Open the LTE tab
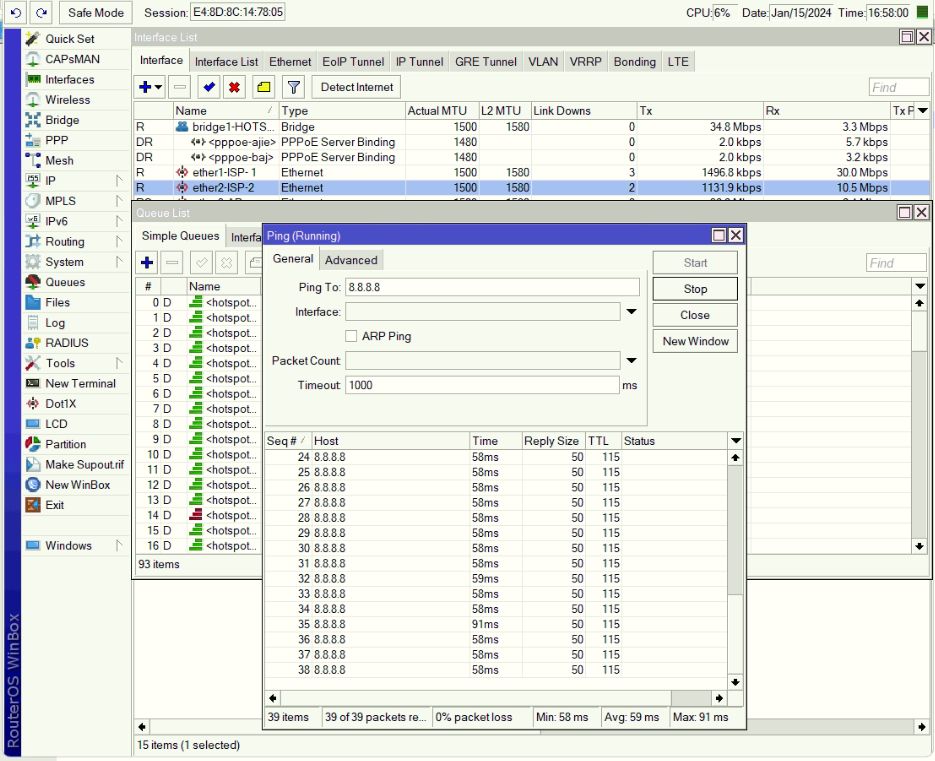 click(678, 62)
